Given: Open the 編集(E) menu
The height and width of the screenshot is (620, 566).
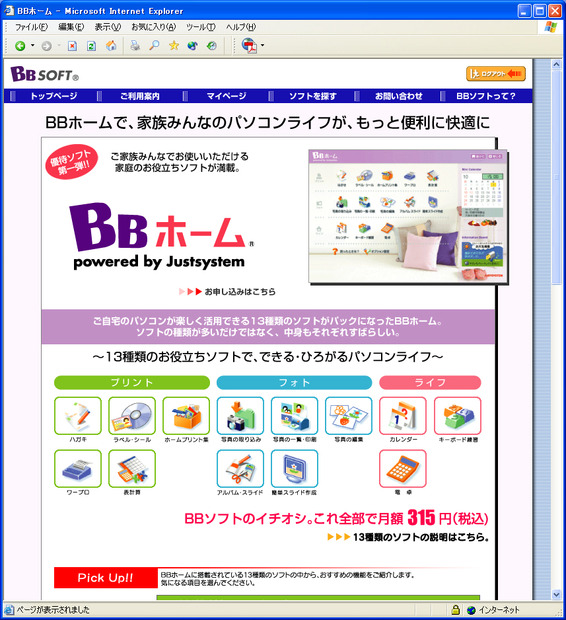Looking at the screenshot, I should [72, 27].
